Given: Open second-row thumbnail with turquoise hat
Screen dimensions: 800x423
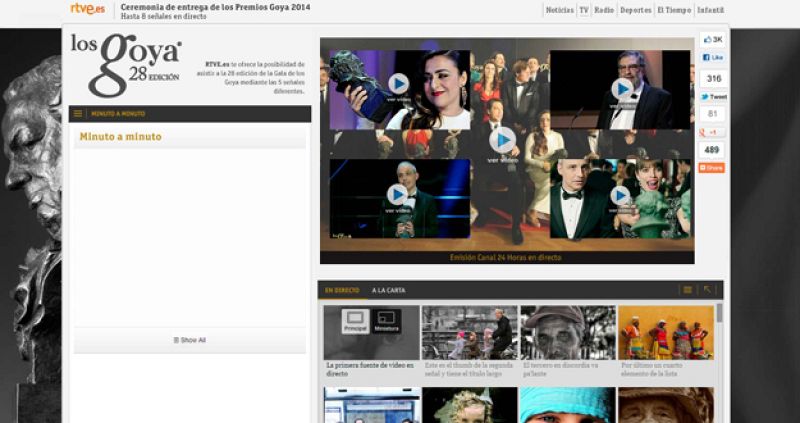Looking at the screenshot, I should pos(568,405).
